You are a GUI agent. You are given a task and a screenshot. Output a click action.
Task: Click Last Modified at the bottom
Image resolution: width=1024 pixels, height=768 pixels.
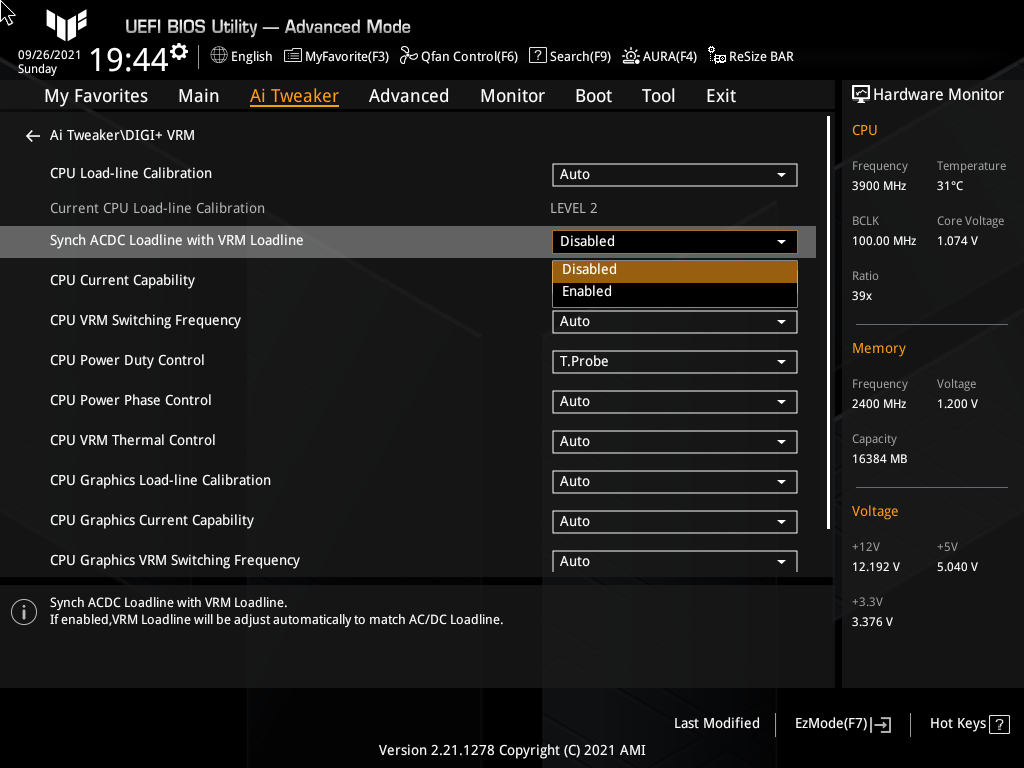[x=717, y=723]
